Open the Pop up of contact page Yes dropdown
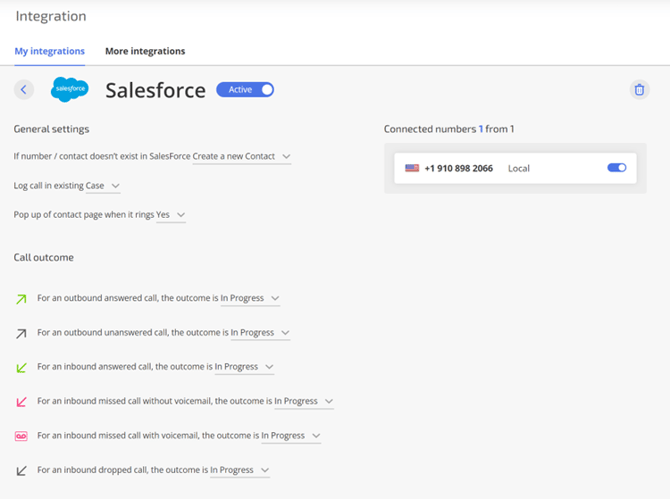 (x=170, y=215)
